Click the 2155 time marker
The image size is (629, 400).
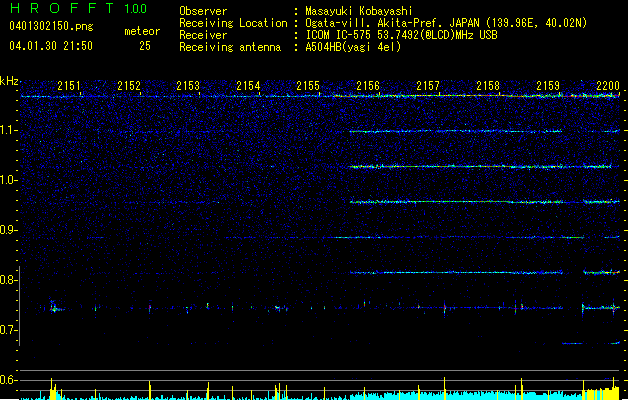[308, 85]
